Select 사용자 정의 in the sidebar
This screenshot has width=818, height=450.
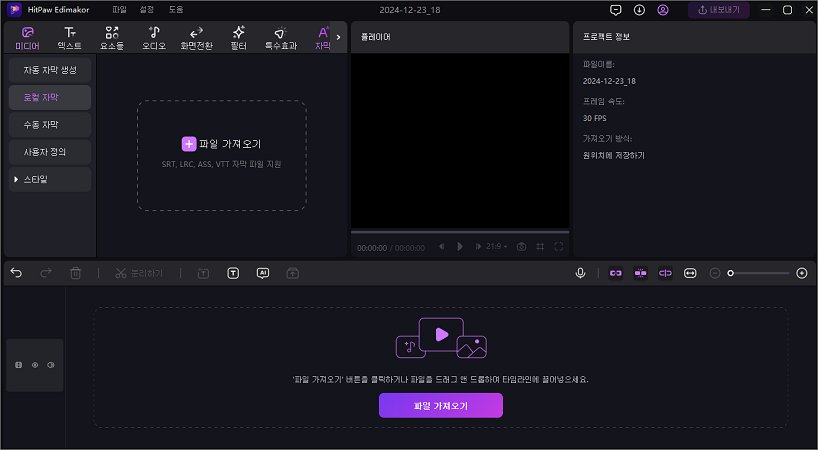point(50,152)
